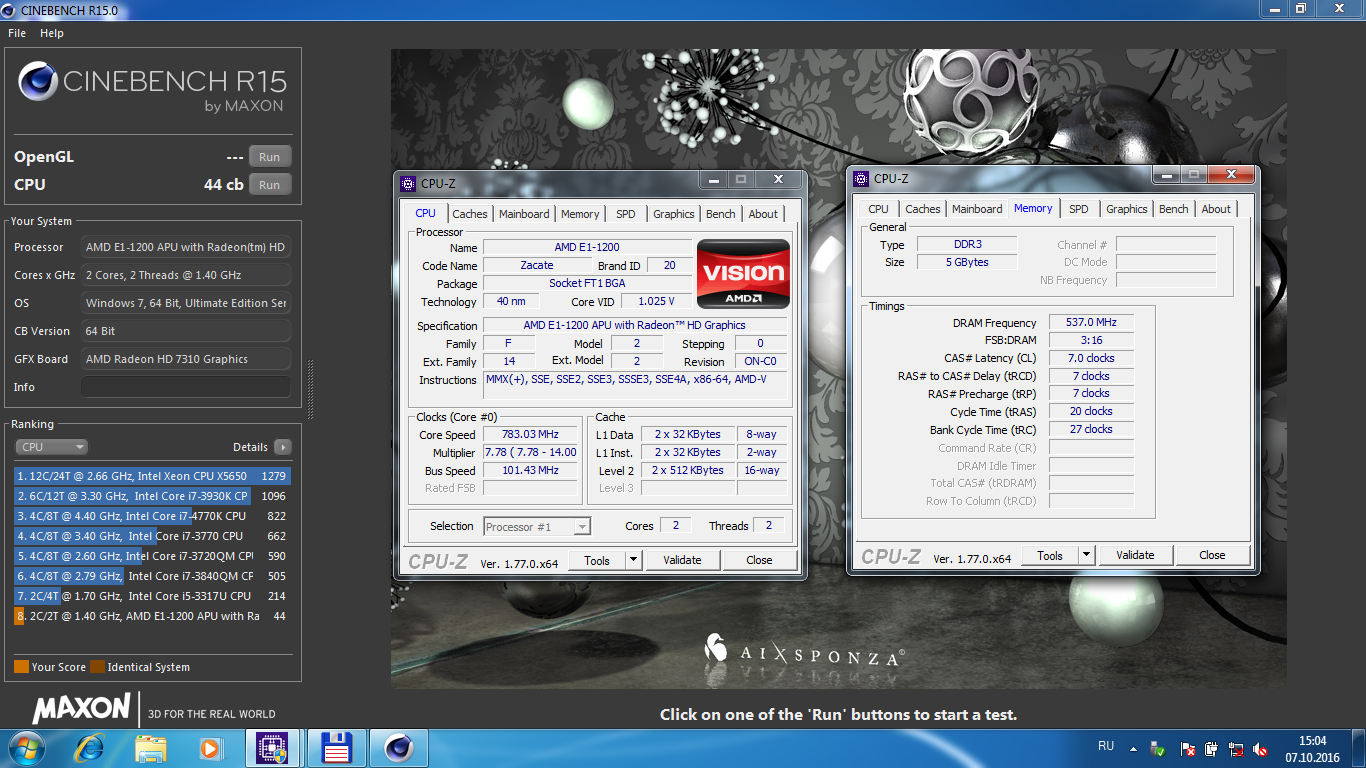Select Core i7-3840QM ranking entry
Image resolution: width=1366 pixels, height=768 pixels.
pyautogui.click(x=152, y=576)
